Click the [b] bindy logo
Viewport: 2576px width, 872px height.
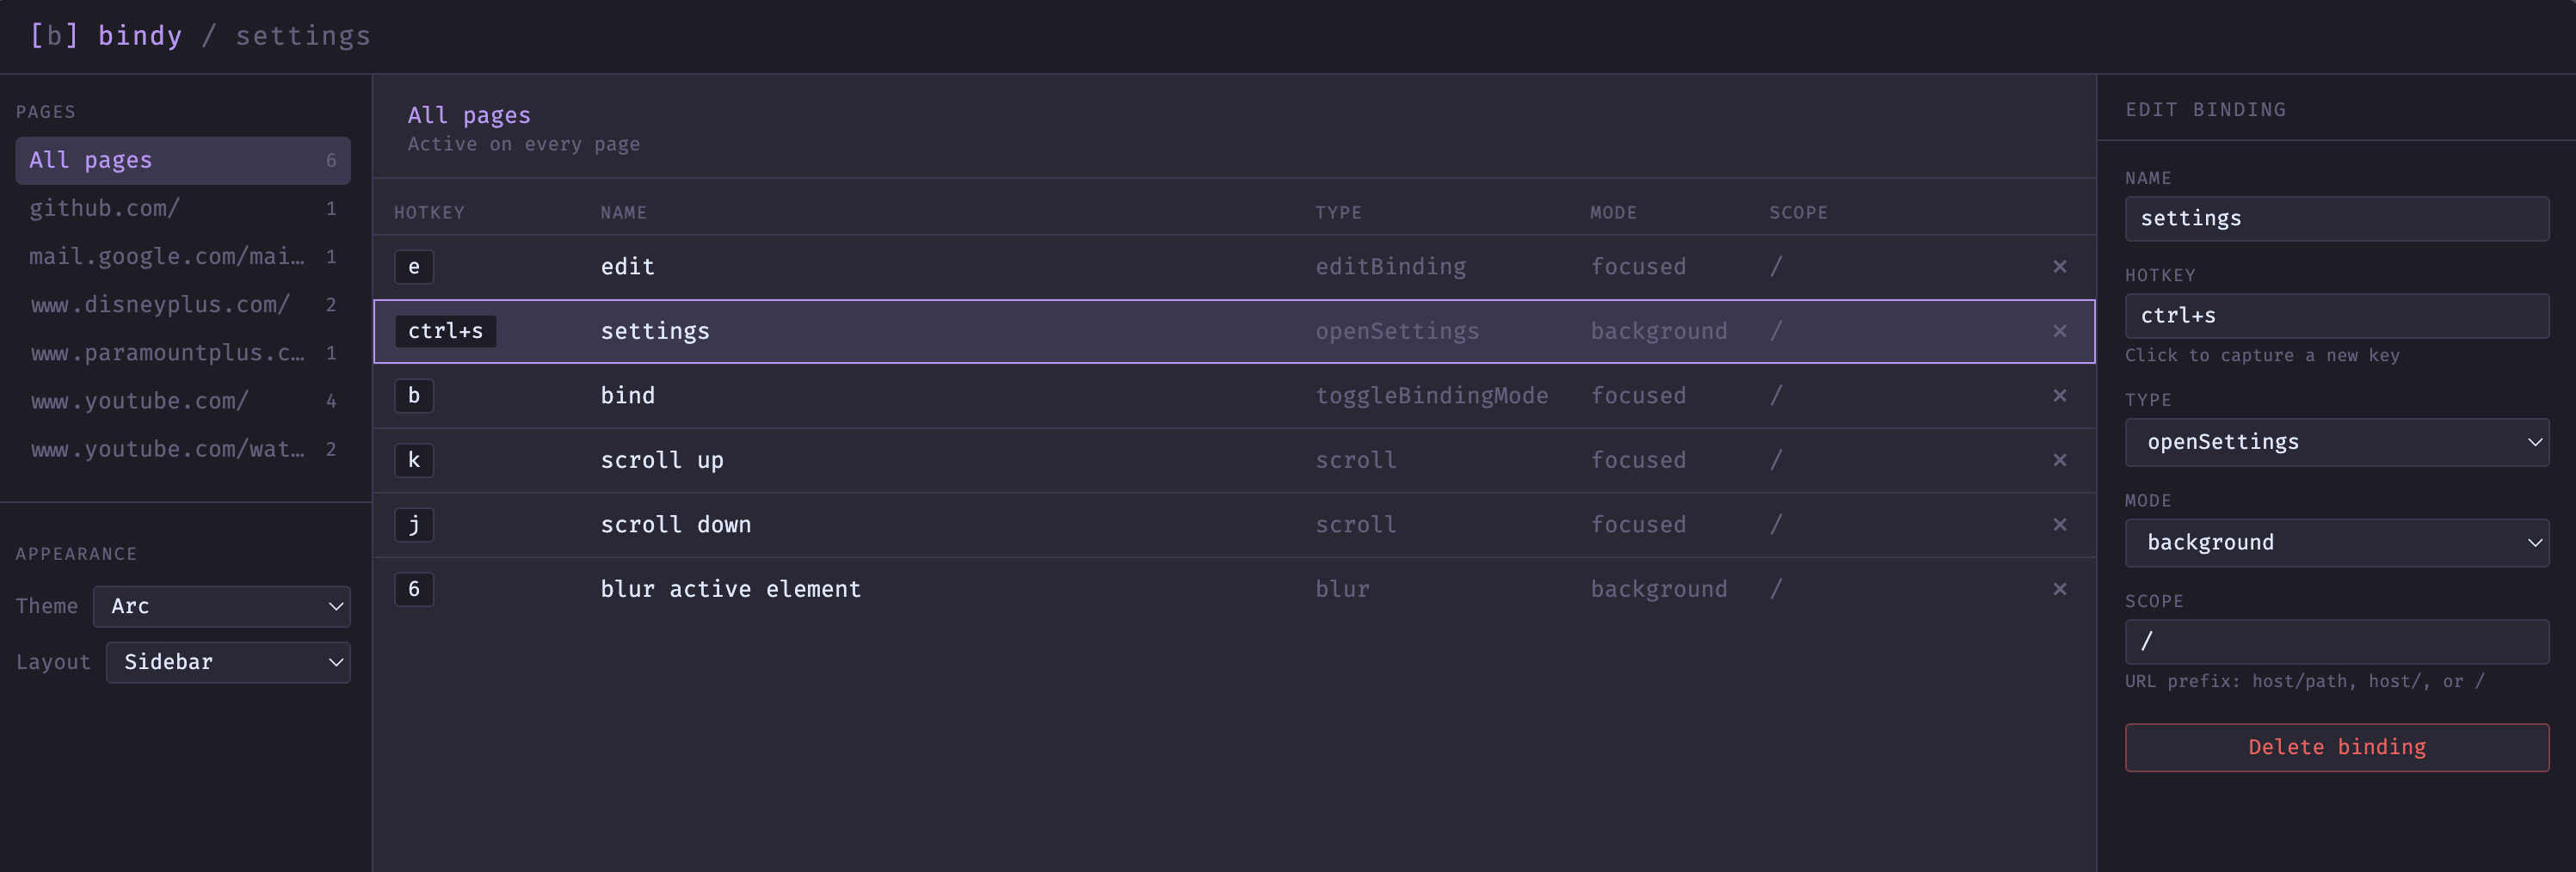pos(106,36)
